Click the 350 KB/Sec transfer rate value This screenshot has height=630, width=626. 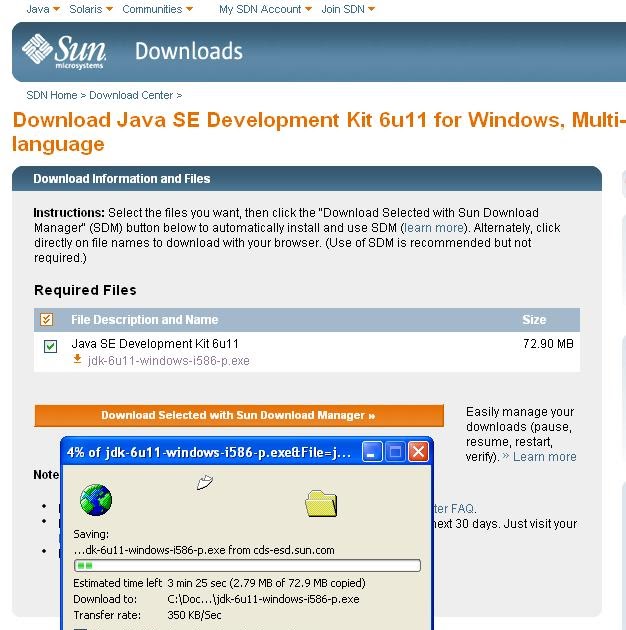(x=194, y=615)
